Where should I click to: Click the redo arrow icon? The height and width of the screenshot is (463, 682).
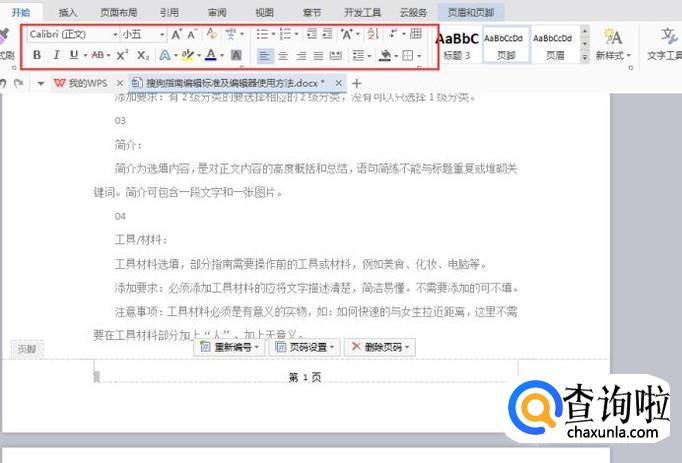click(19, 83)
